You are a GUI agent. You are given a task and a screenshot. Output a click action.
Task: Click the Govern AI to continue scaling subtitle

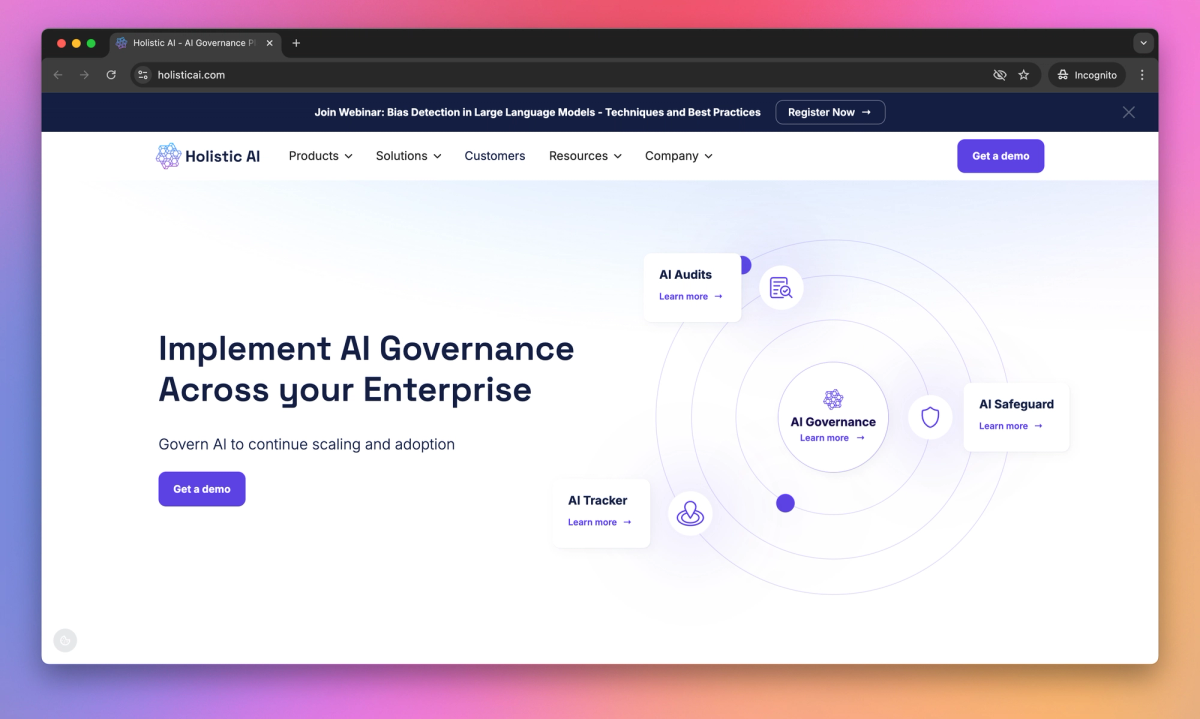pos(307,444)
